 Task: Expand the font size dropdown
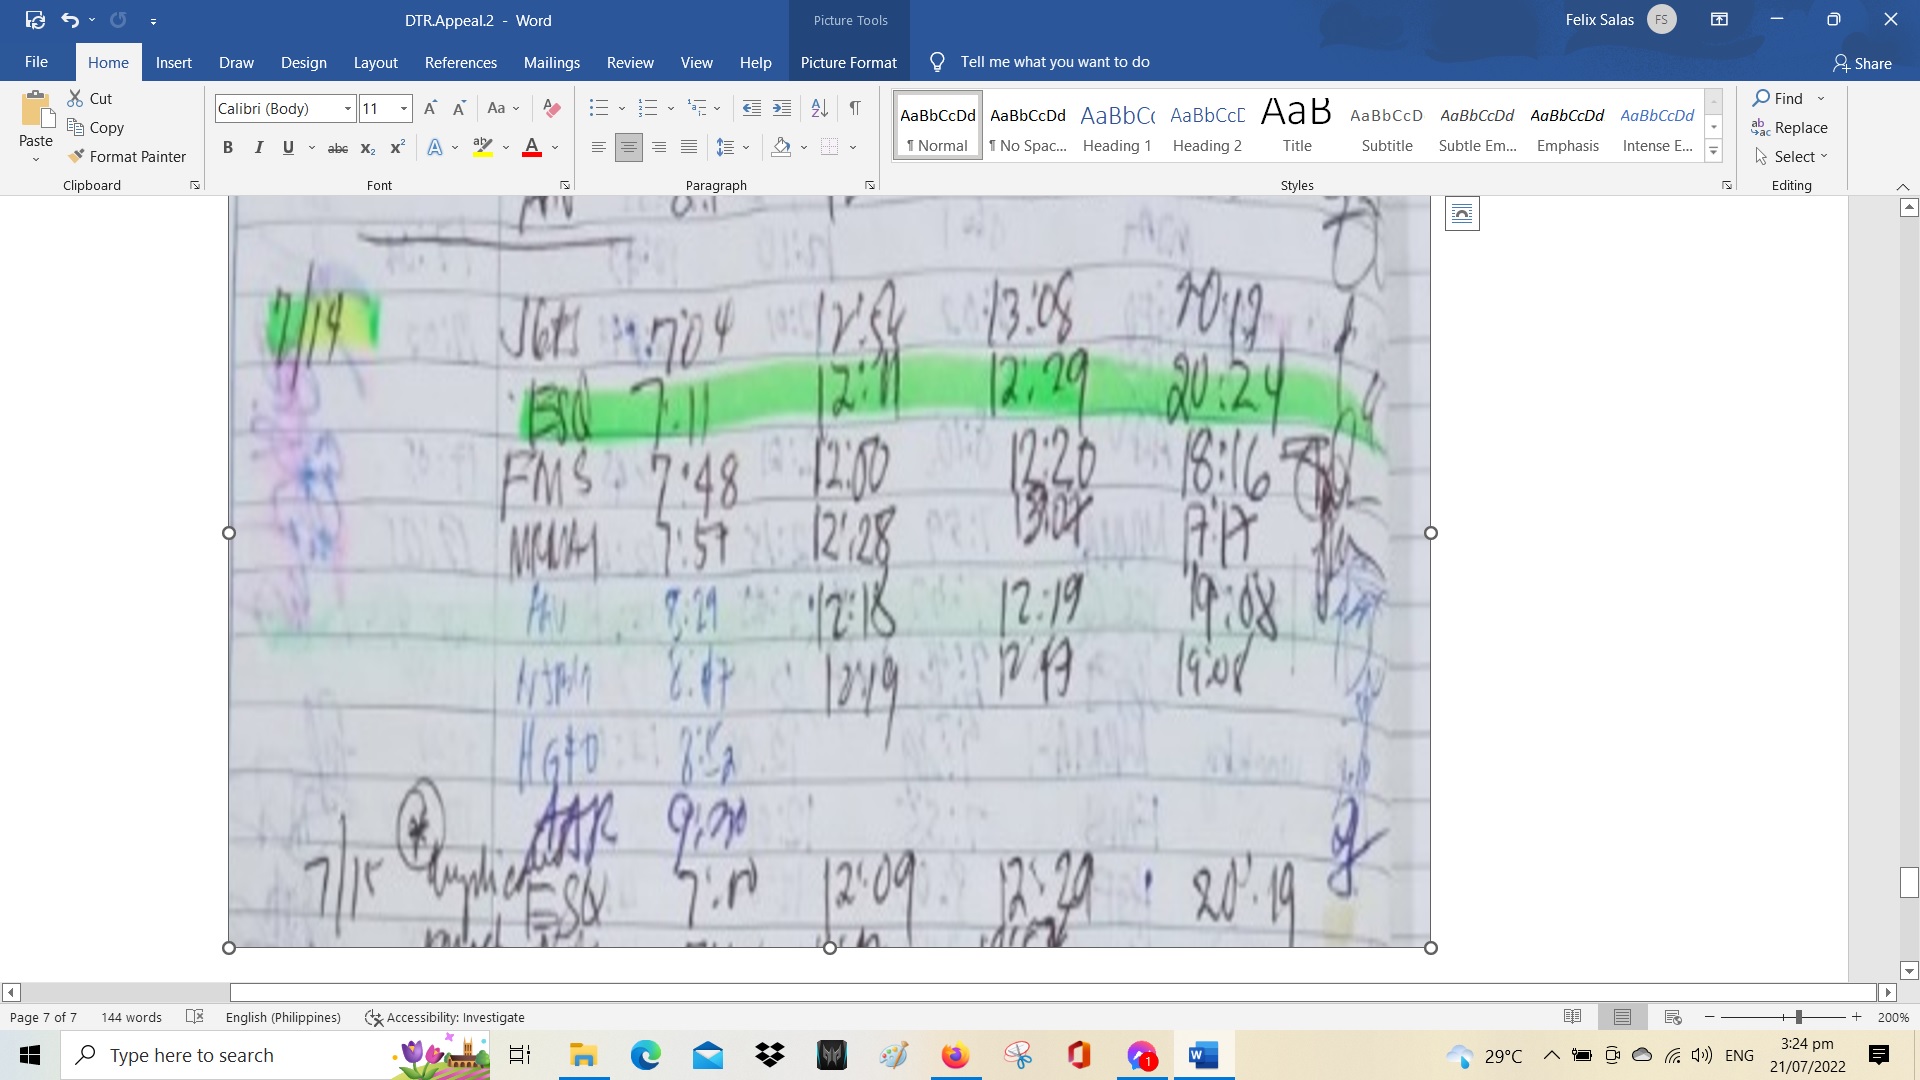[404, 109]
